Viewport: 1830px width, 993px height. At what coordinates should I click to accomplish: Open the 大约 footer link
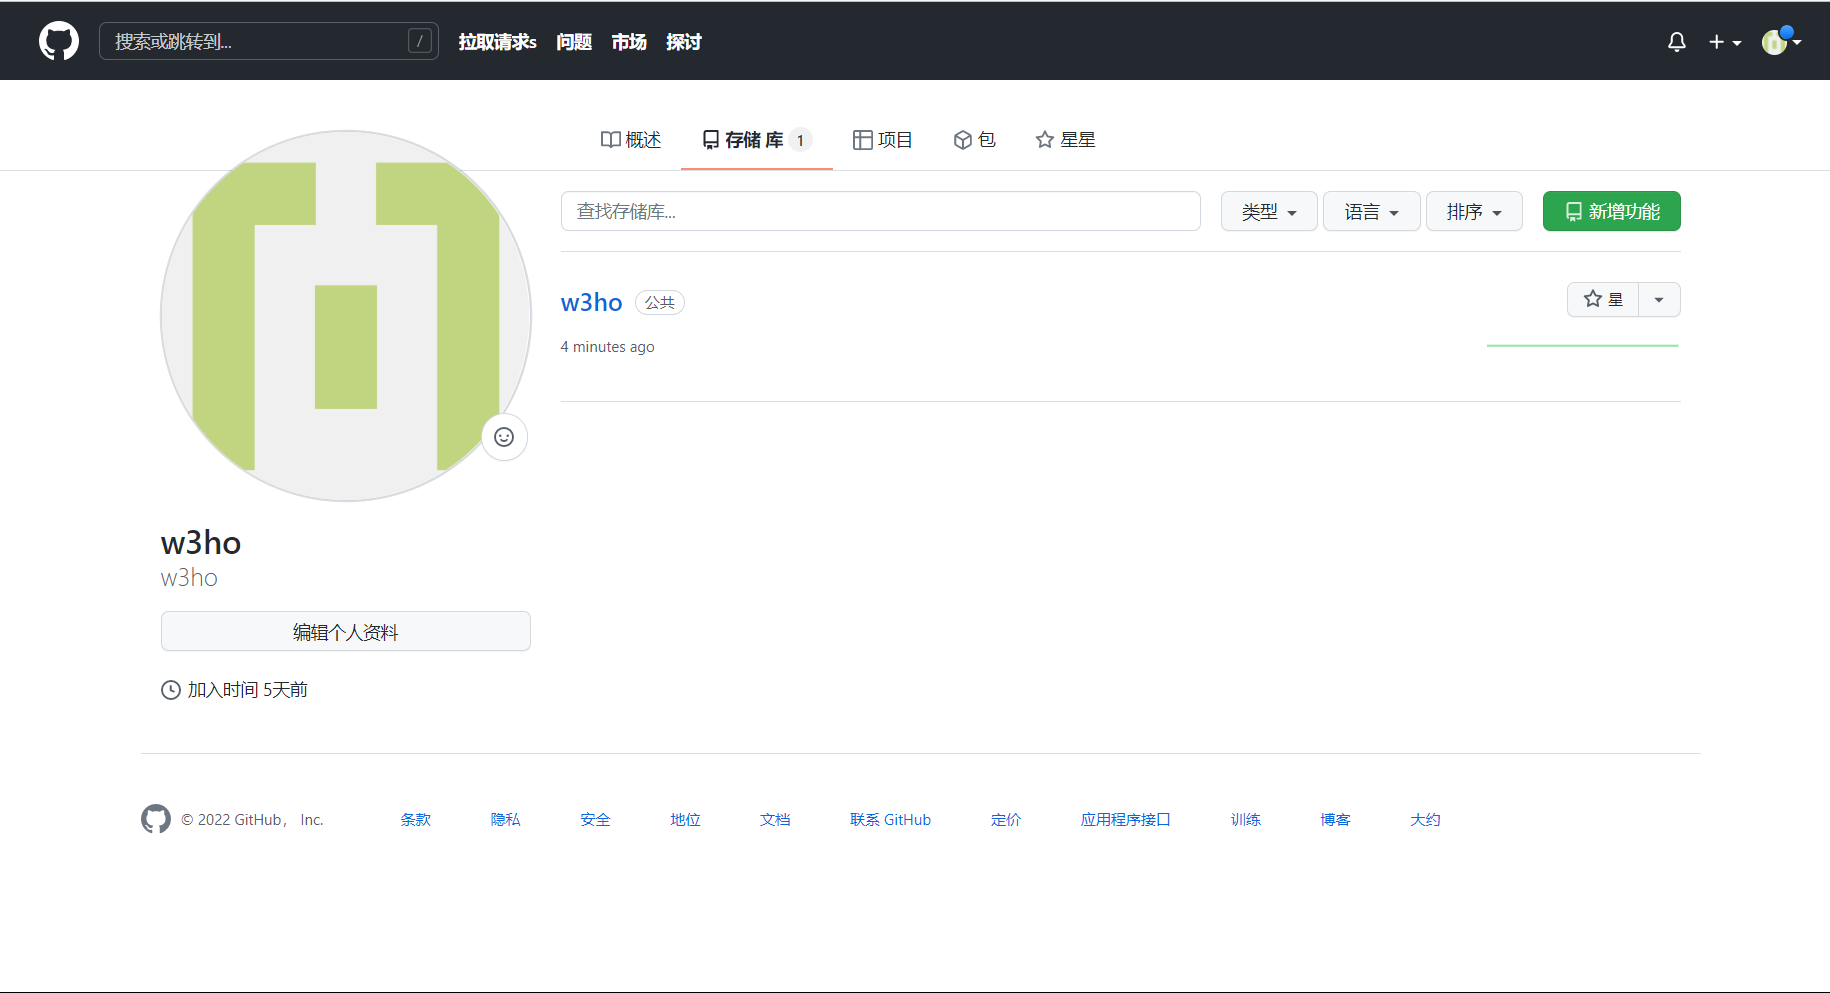pyautogui.click(x=1425, y=820)
